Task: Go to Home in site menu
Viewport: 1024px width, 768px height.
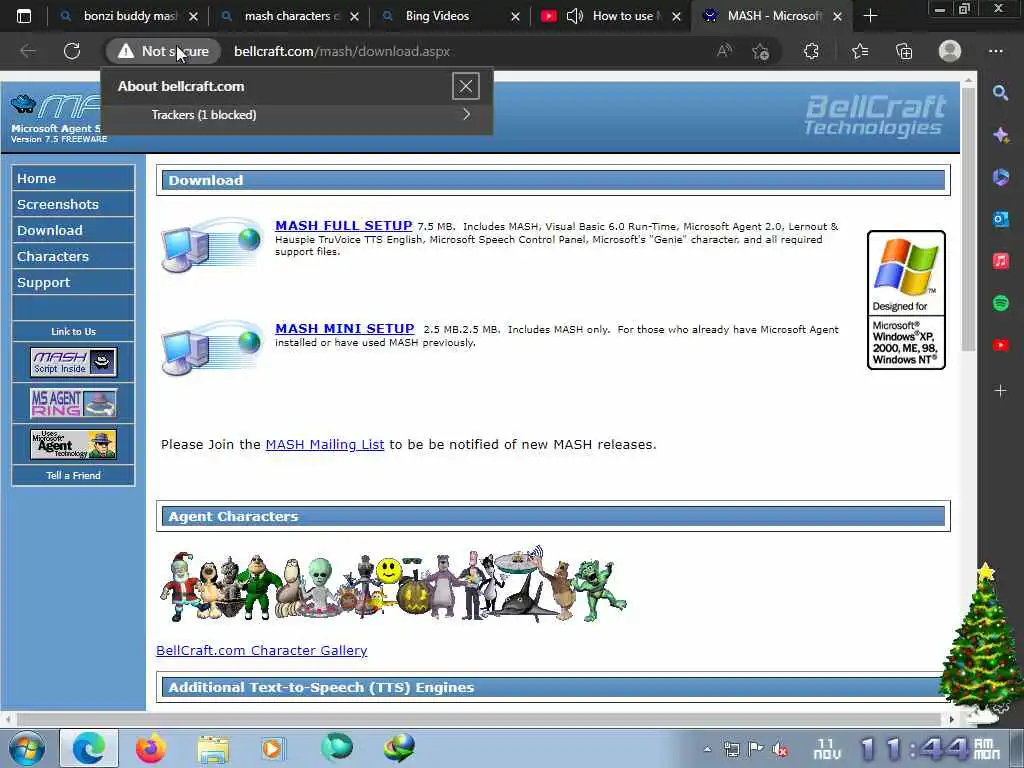Action: tap(73, 178)
